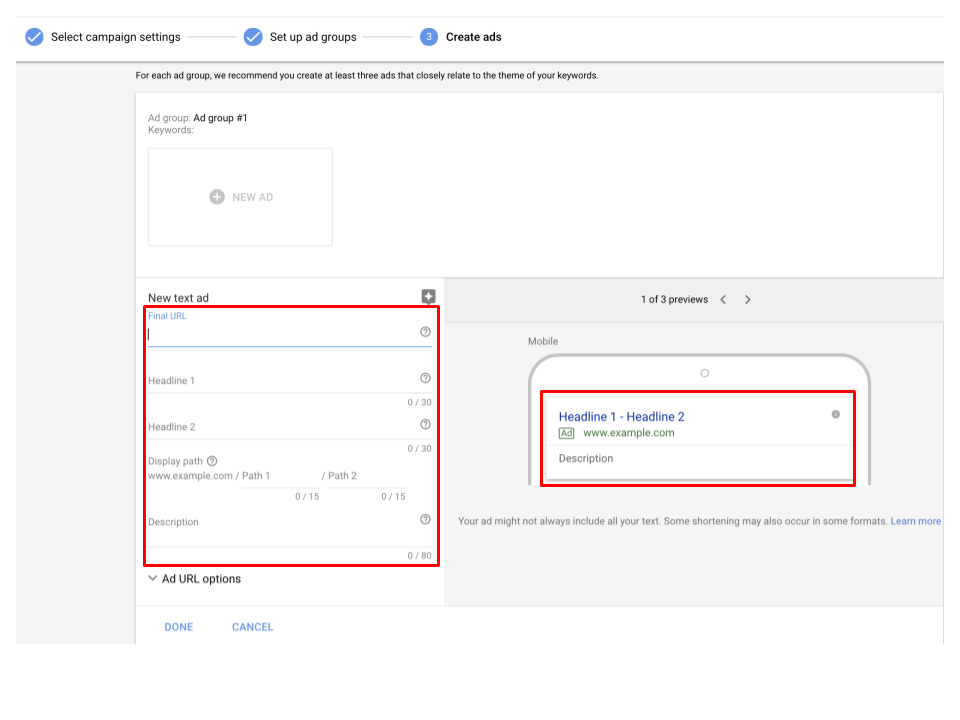Open the Learn more link
Image resolution: width=960 pixels, height=720 pixels.
tap(915, 521)
